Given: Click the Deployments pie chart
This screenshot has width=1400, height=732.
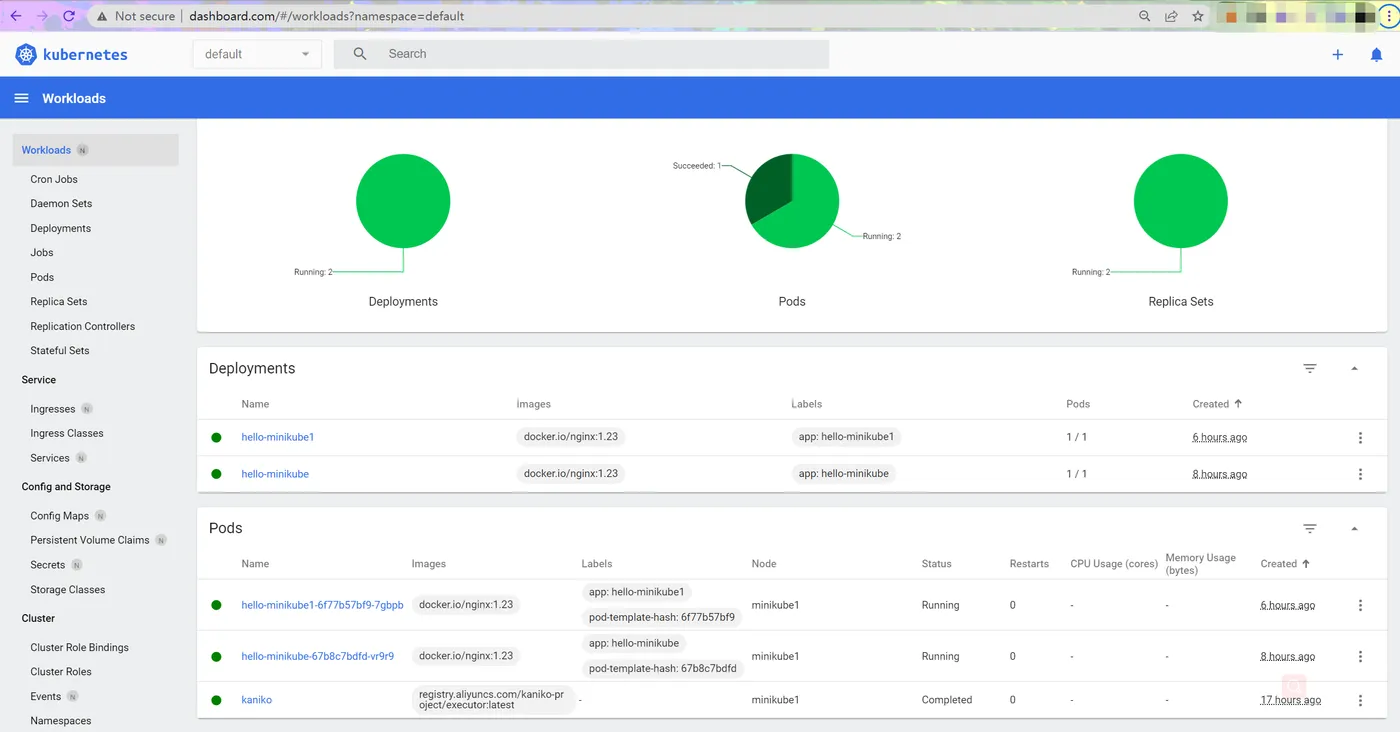Looking at the screenshot, I should 403,201.
